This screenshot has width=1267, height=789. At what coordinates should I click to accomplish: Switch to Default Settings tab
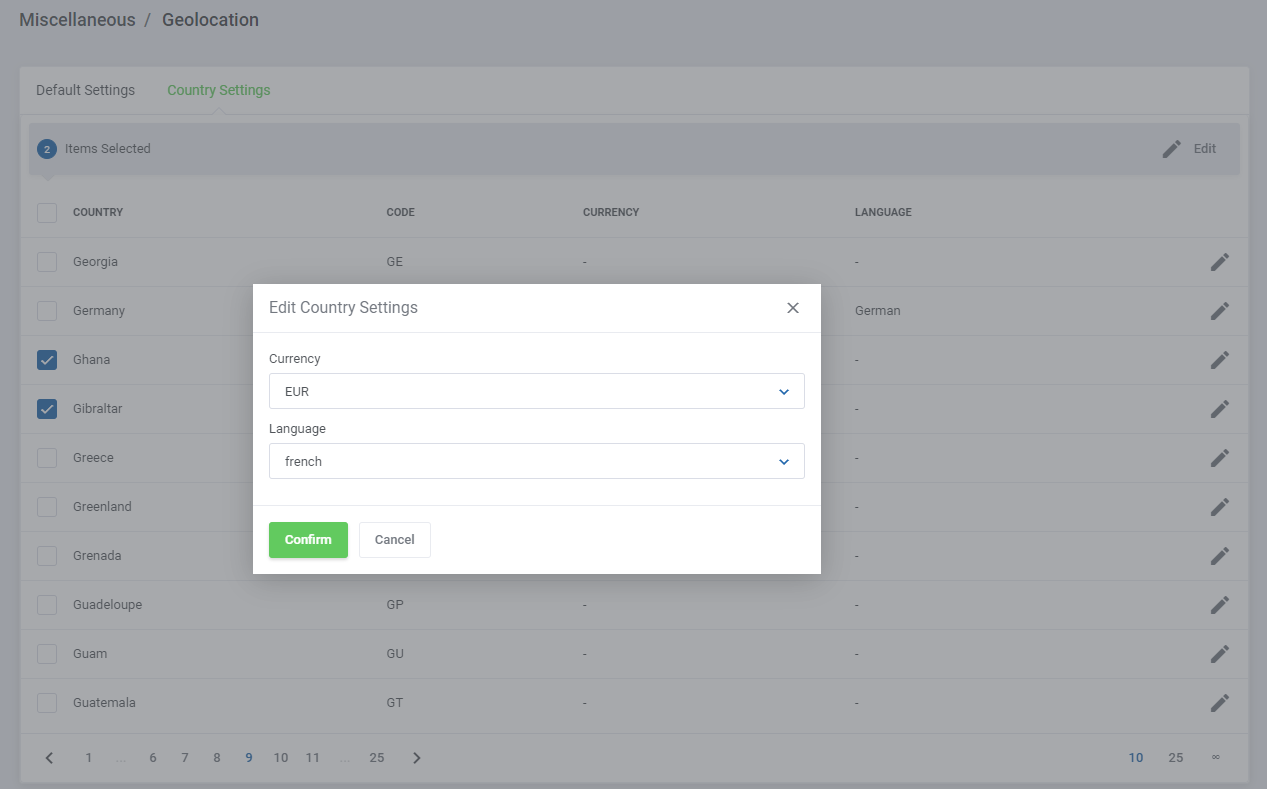85,90
